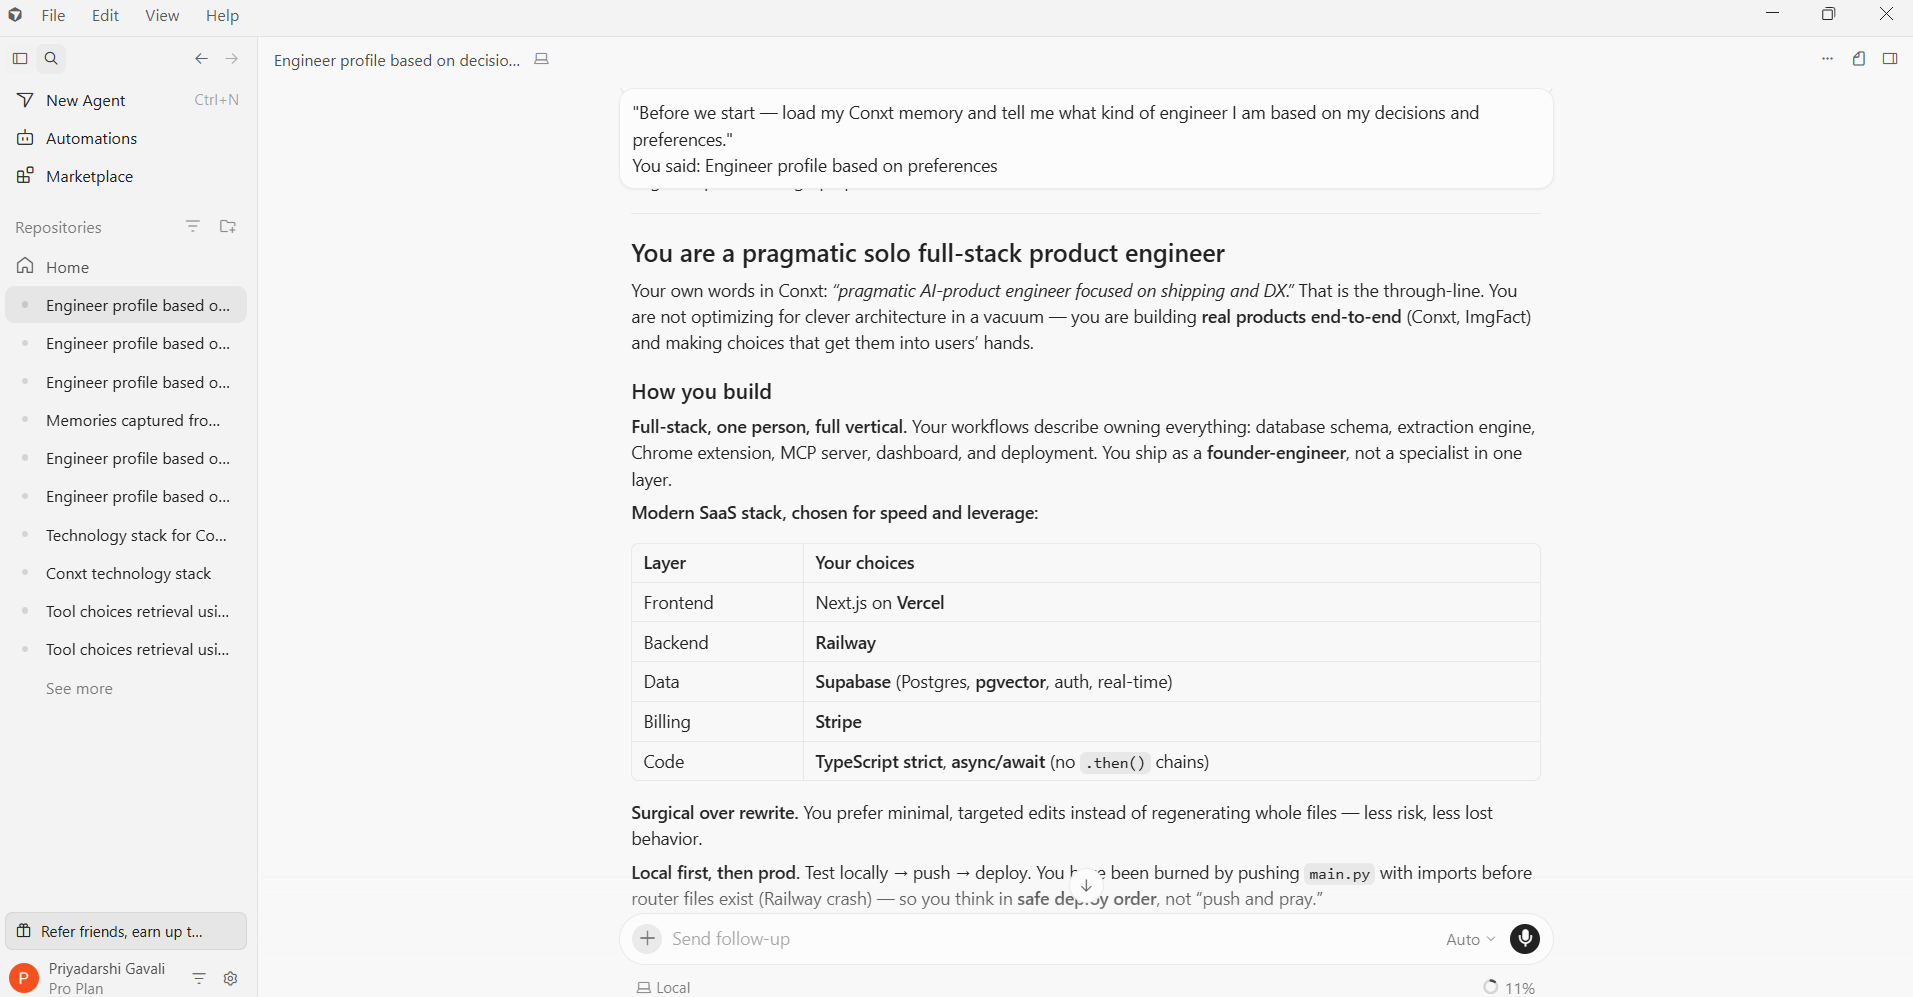Open the settings gear icon

click(231, 979)
